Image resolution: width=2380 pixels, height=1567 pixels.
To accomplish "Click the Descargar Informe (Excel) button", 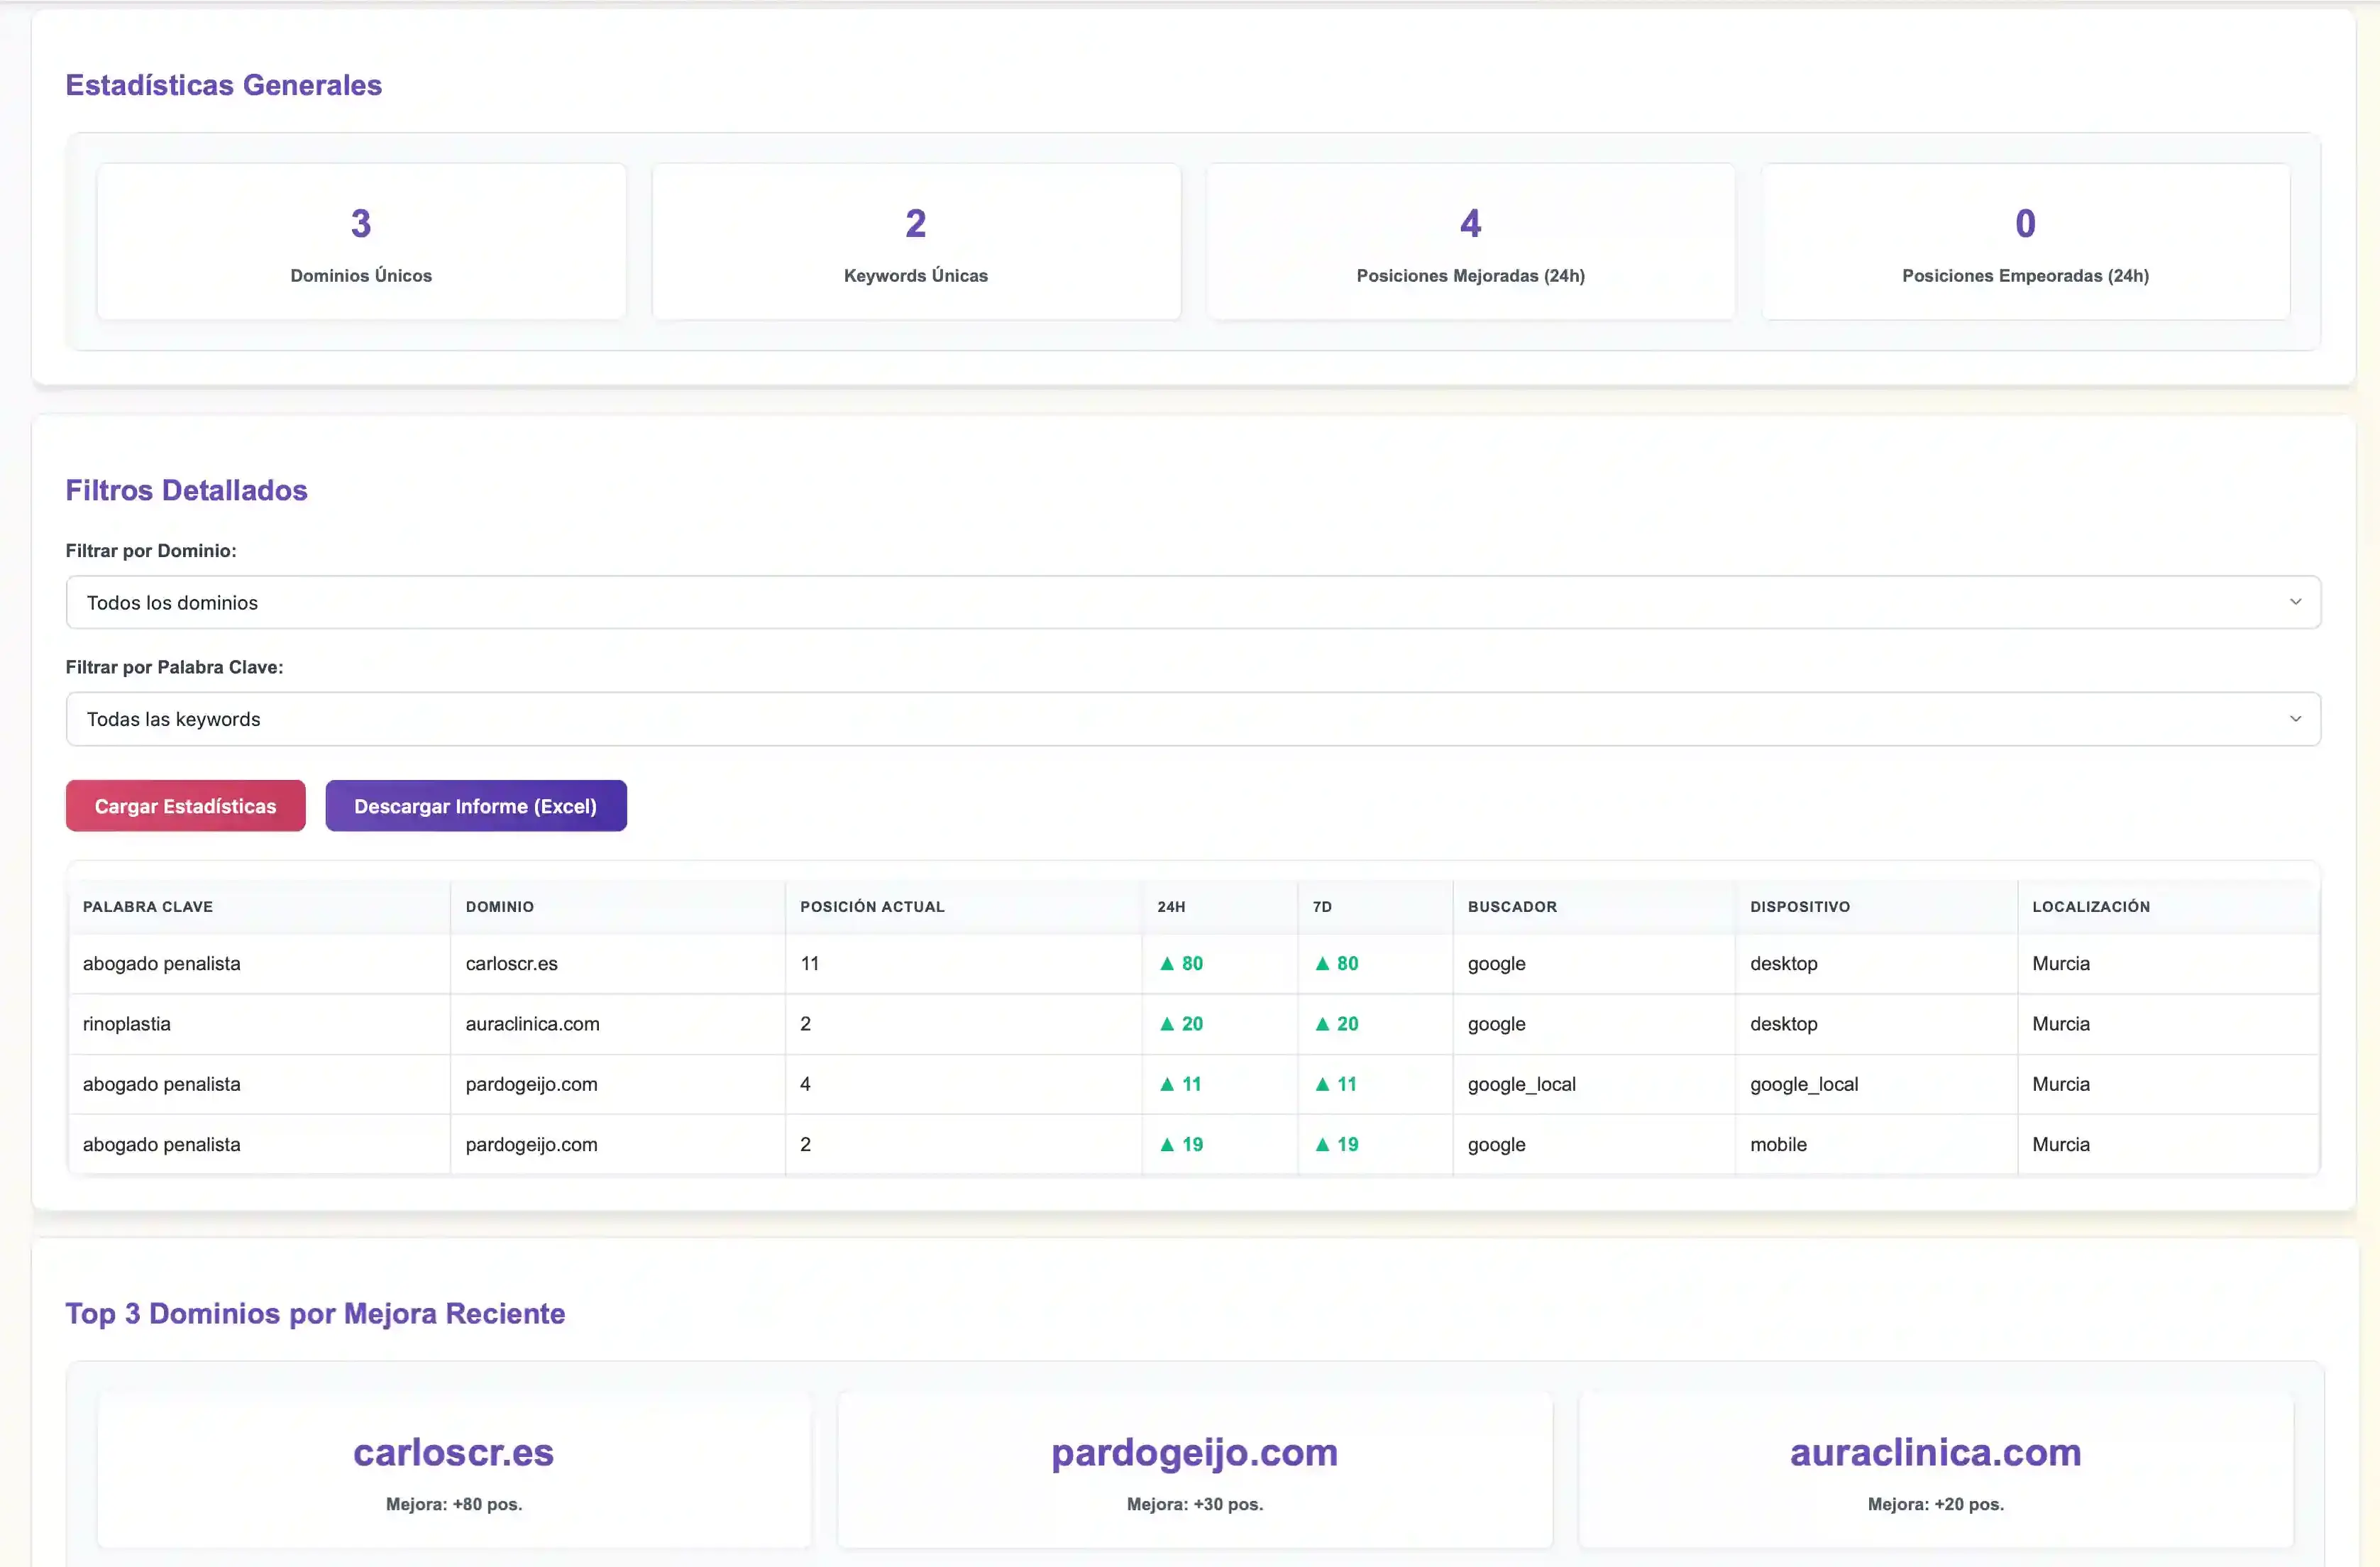I will pos(476,805).
